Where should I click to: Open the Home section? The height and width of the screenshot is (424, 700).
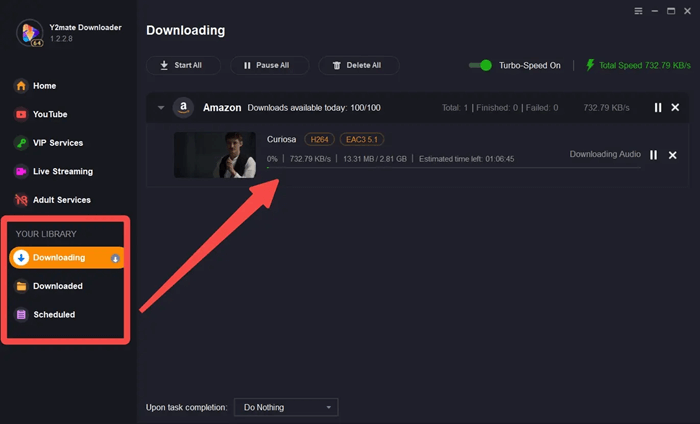[x=35, y=86]
